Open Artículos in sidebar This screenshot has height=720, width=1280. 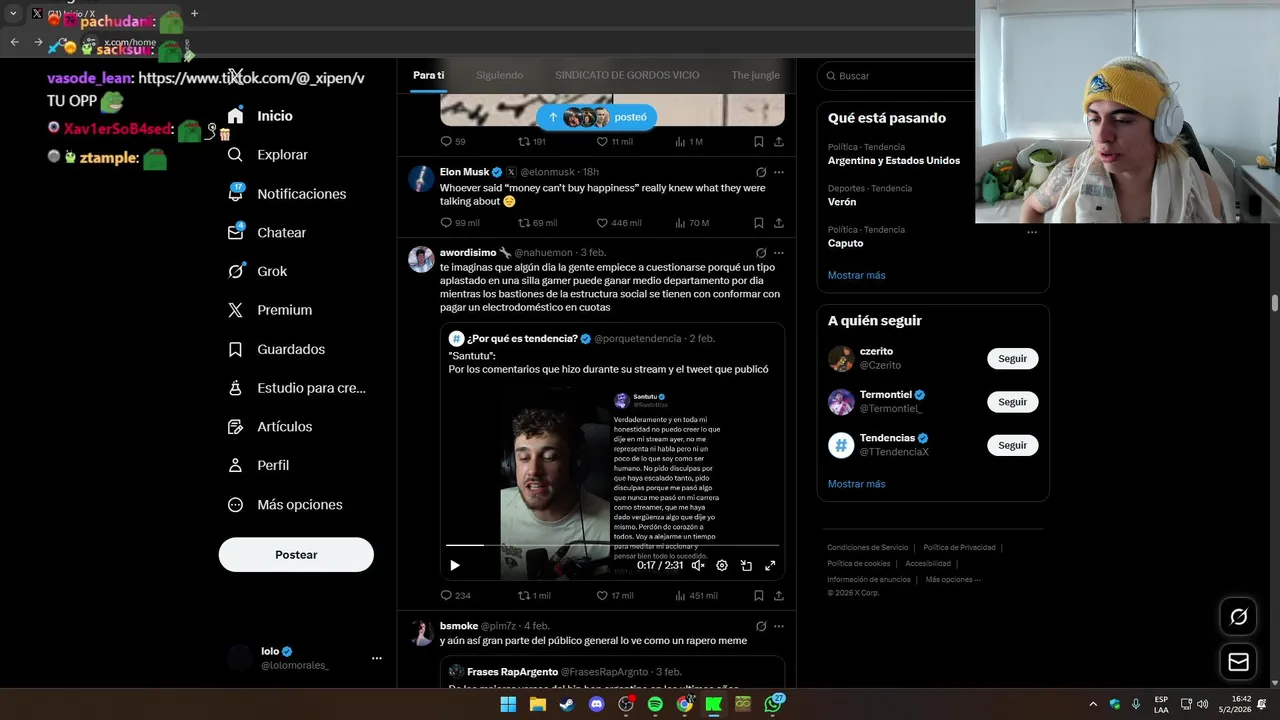(x=269, y=427)
